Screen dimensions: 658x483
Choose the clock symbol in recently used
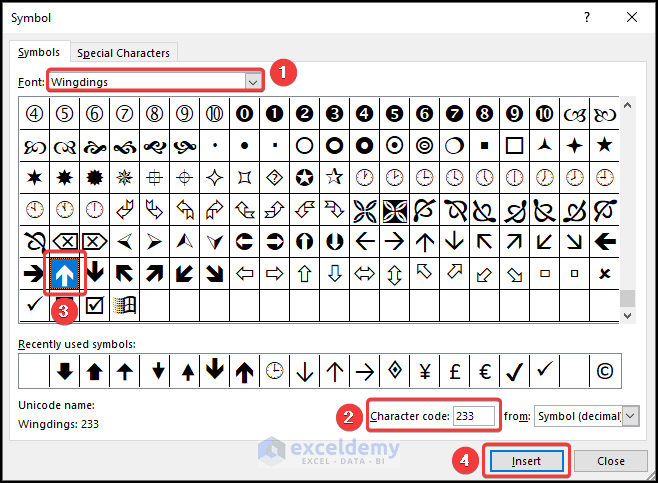click(x=274, y=371)
